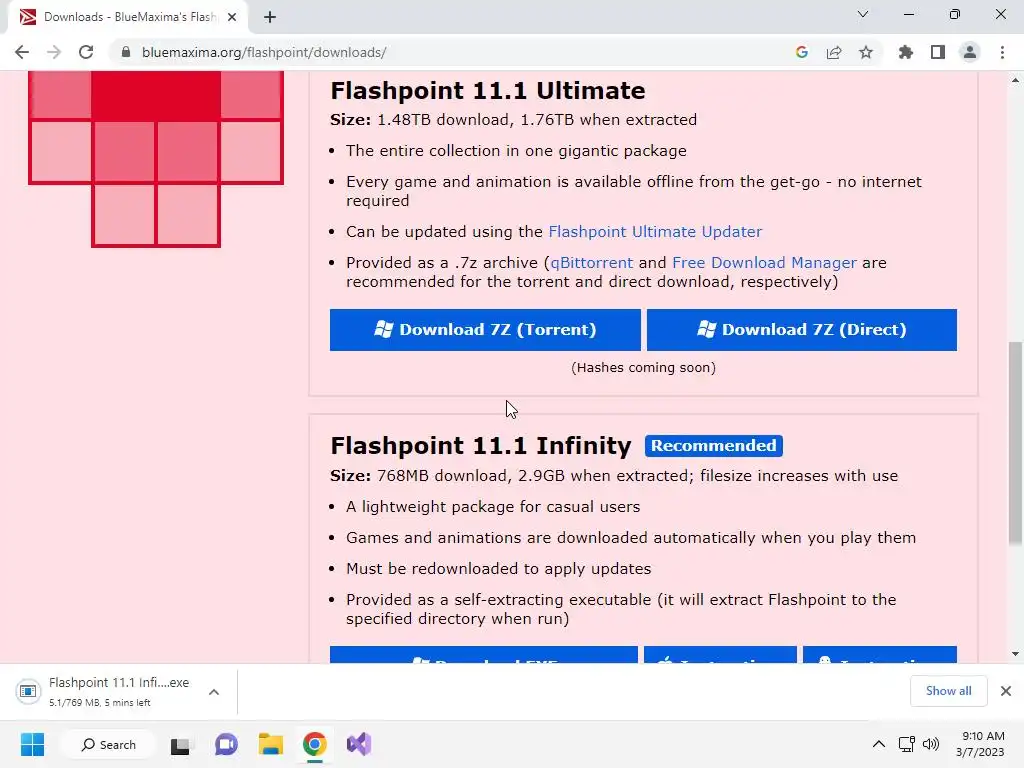
Task: Click the scrollbar down arrow
Action: tap(1015, 654)
